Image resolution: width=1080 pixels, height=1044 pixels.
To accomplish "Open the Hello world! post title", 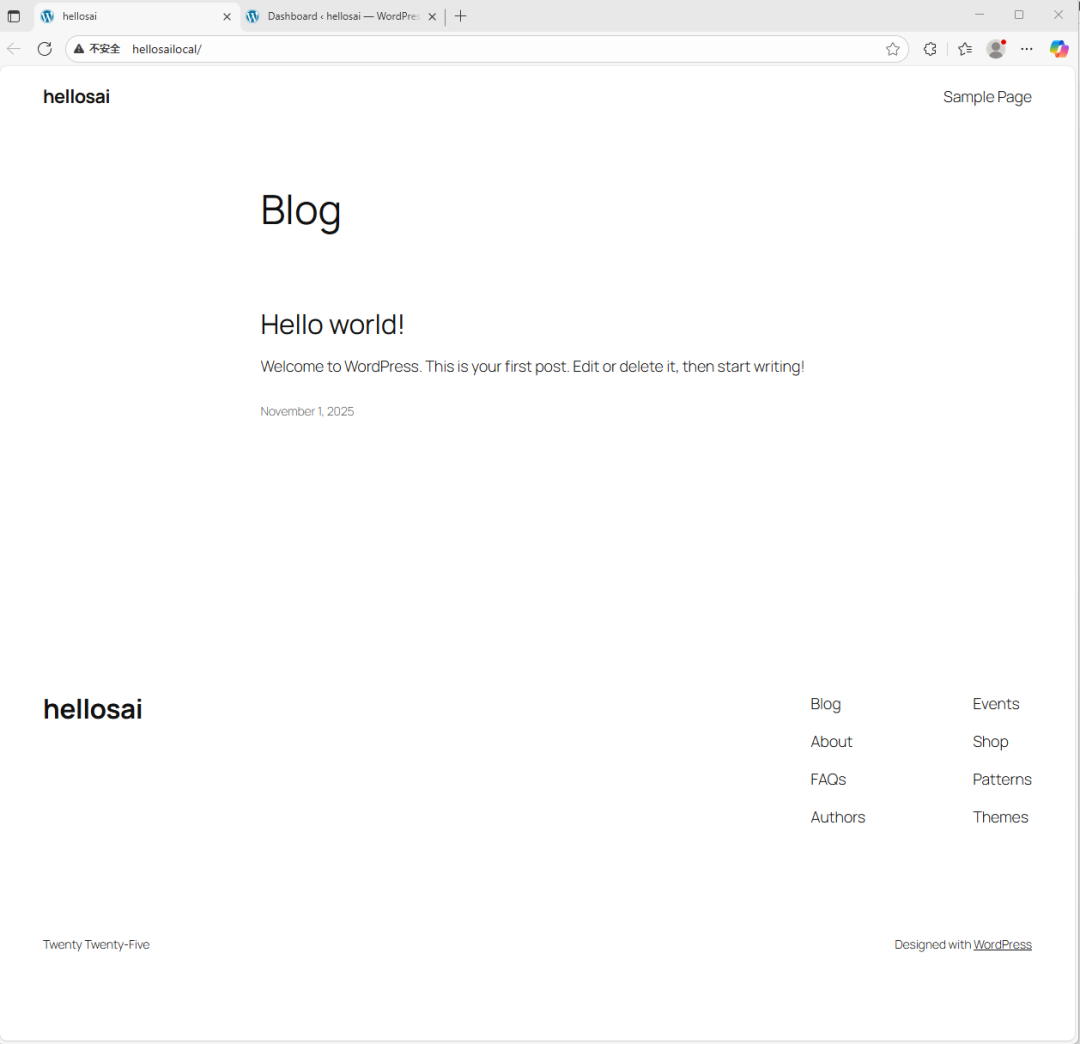I will click(332, 325).
